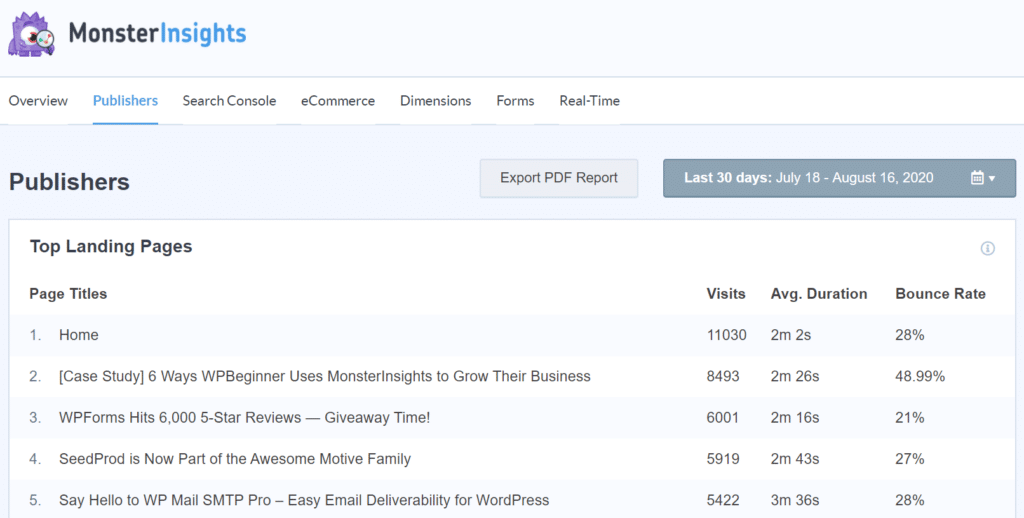Click the 6001 visits value
The width and height of the screenshot is (1024, 518).
pyautogui.click(x=723, y=417)
